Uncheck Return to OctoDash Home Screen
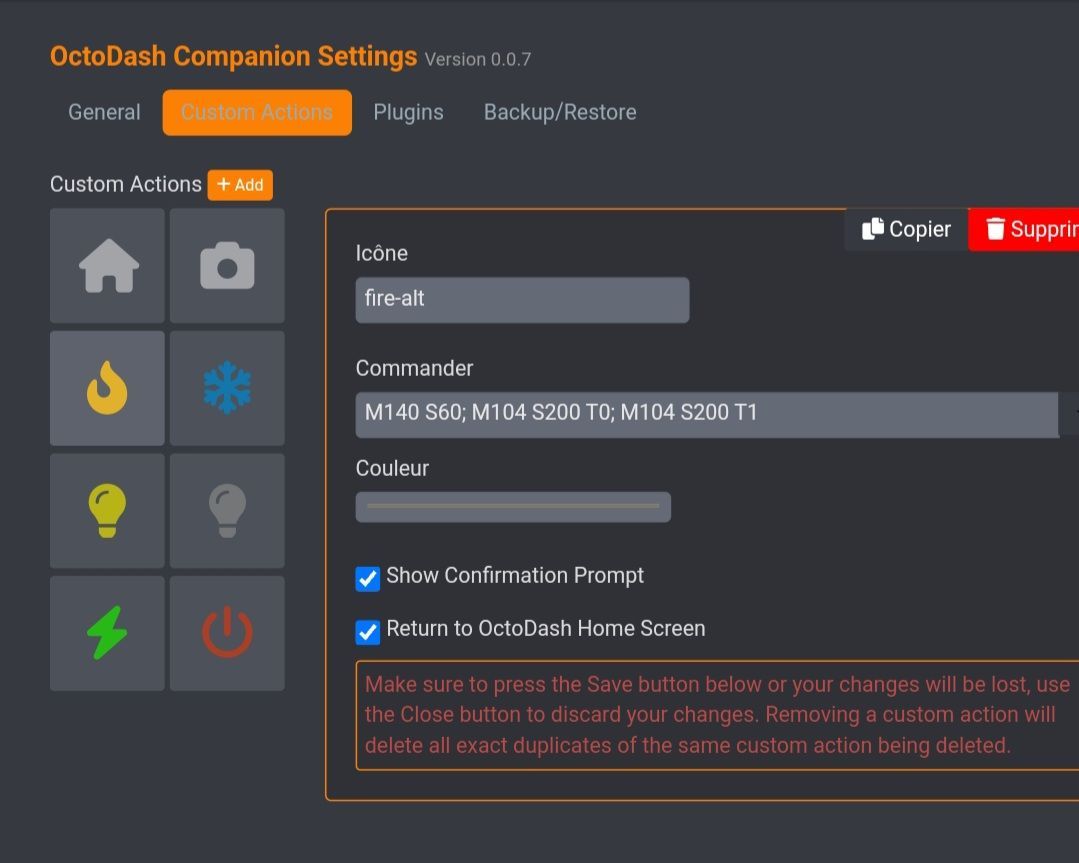1079x863 pixels. (x=368, y=631)
